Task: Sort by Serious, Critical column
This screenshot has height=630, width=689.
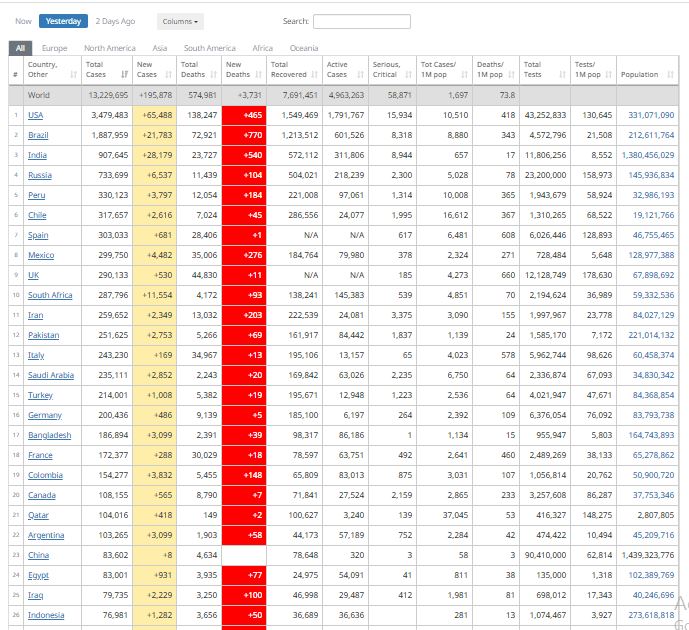Action: pyautogui.click(x=391, y=69)
